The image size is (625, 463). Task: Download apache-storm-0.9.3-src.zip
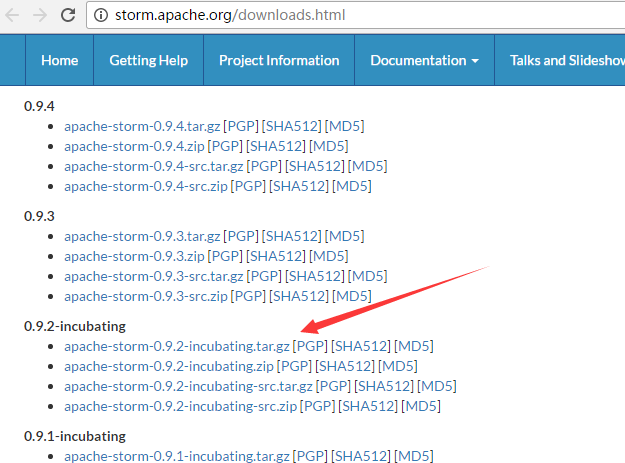coord(146,296)
